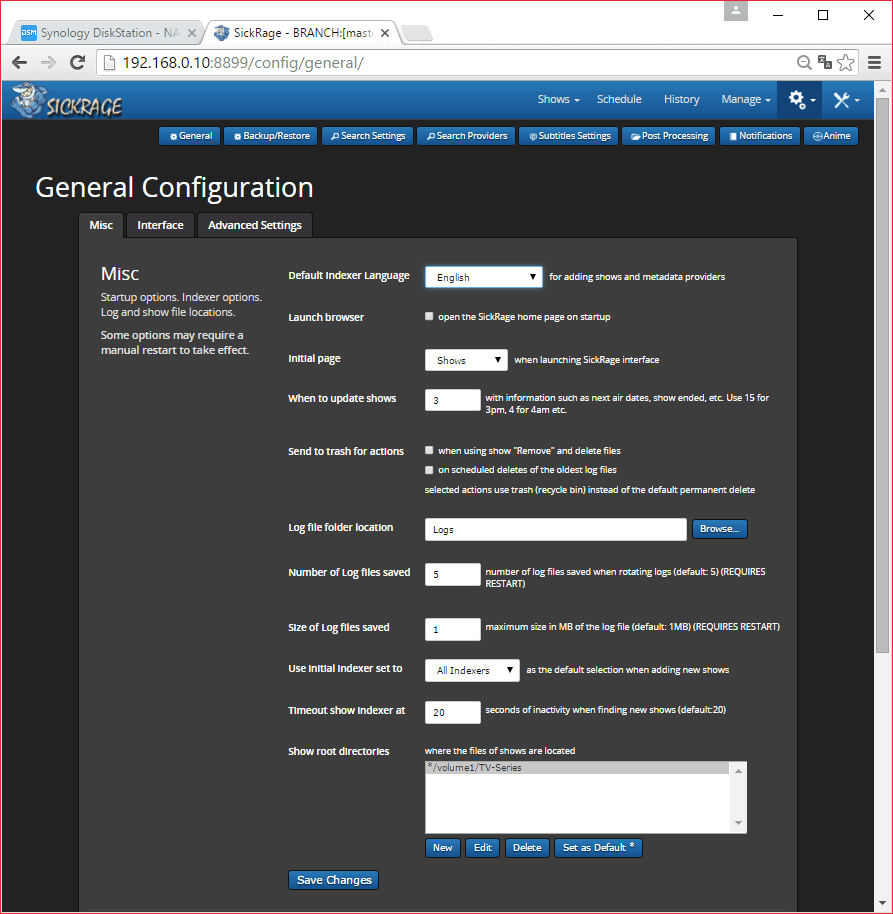
Task: Open the History page
Action: coord(681,100)
